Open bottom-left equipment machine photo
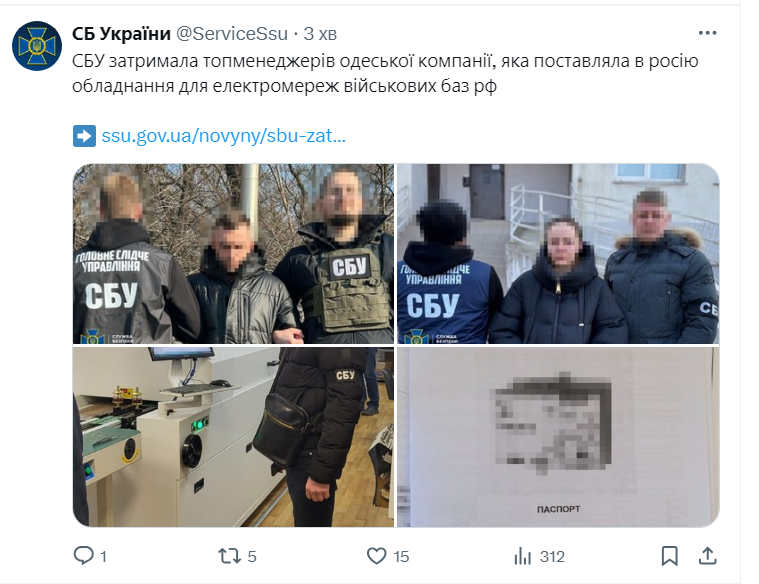759x584 pixels. click(x=233, y=437)
